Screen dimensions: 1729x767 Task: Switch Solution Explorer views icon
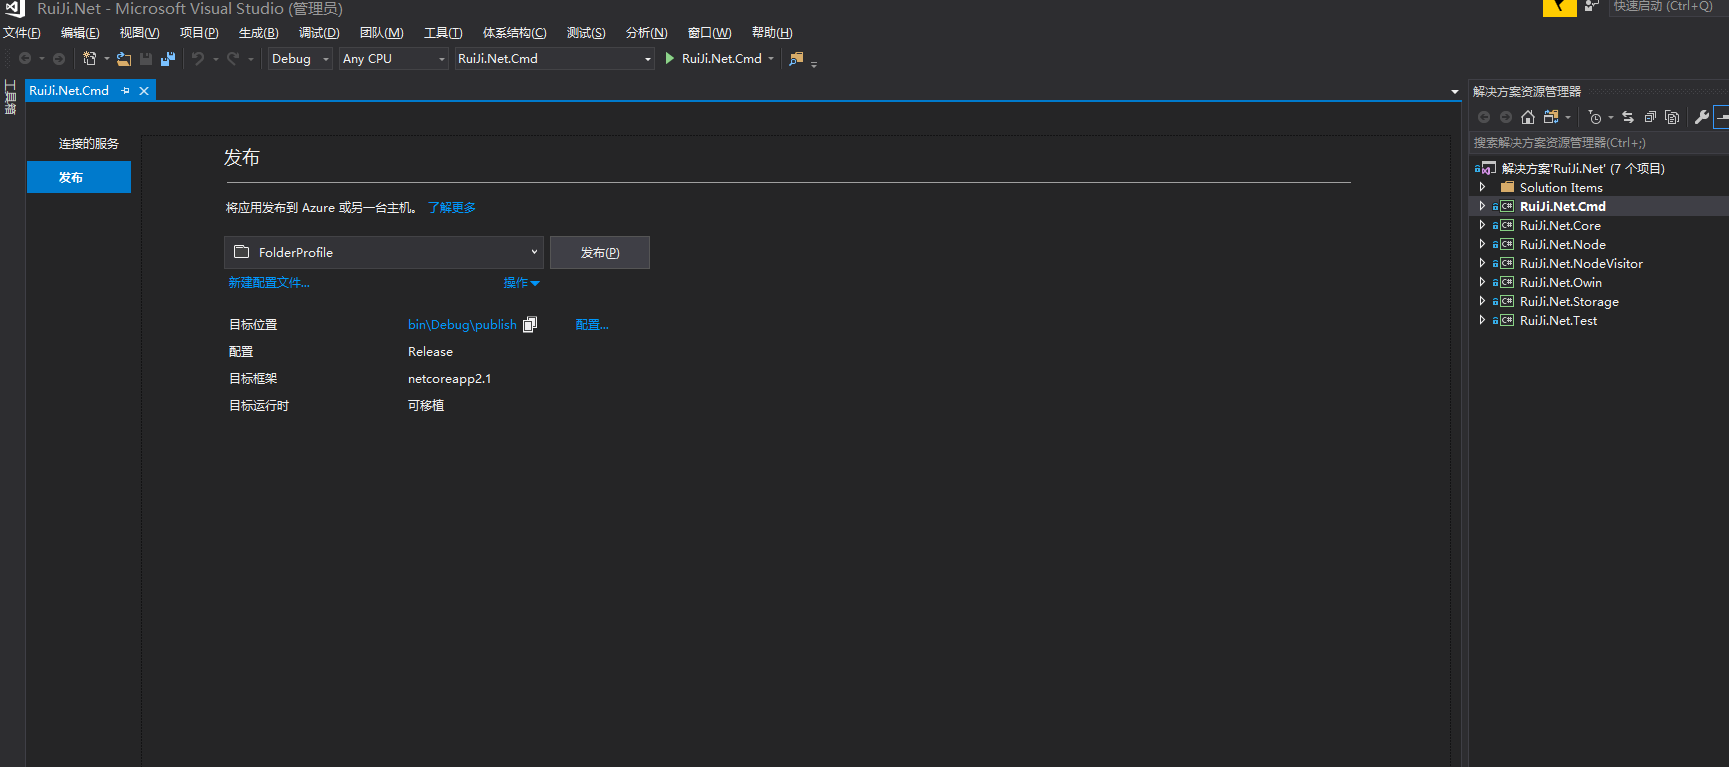click(1551, 117)
